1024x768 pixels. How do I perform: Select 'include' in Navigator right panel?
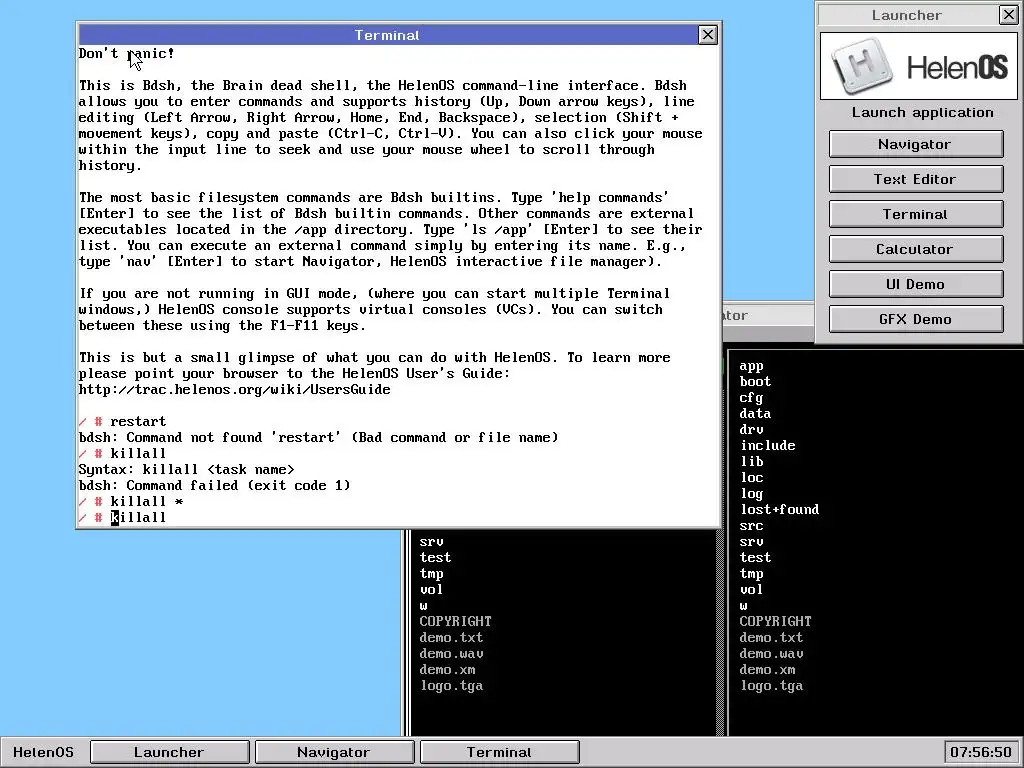coord(767,445)
